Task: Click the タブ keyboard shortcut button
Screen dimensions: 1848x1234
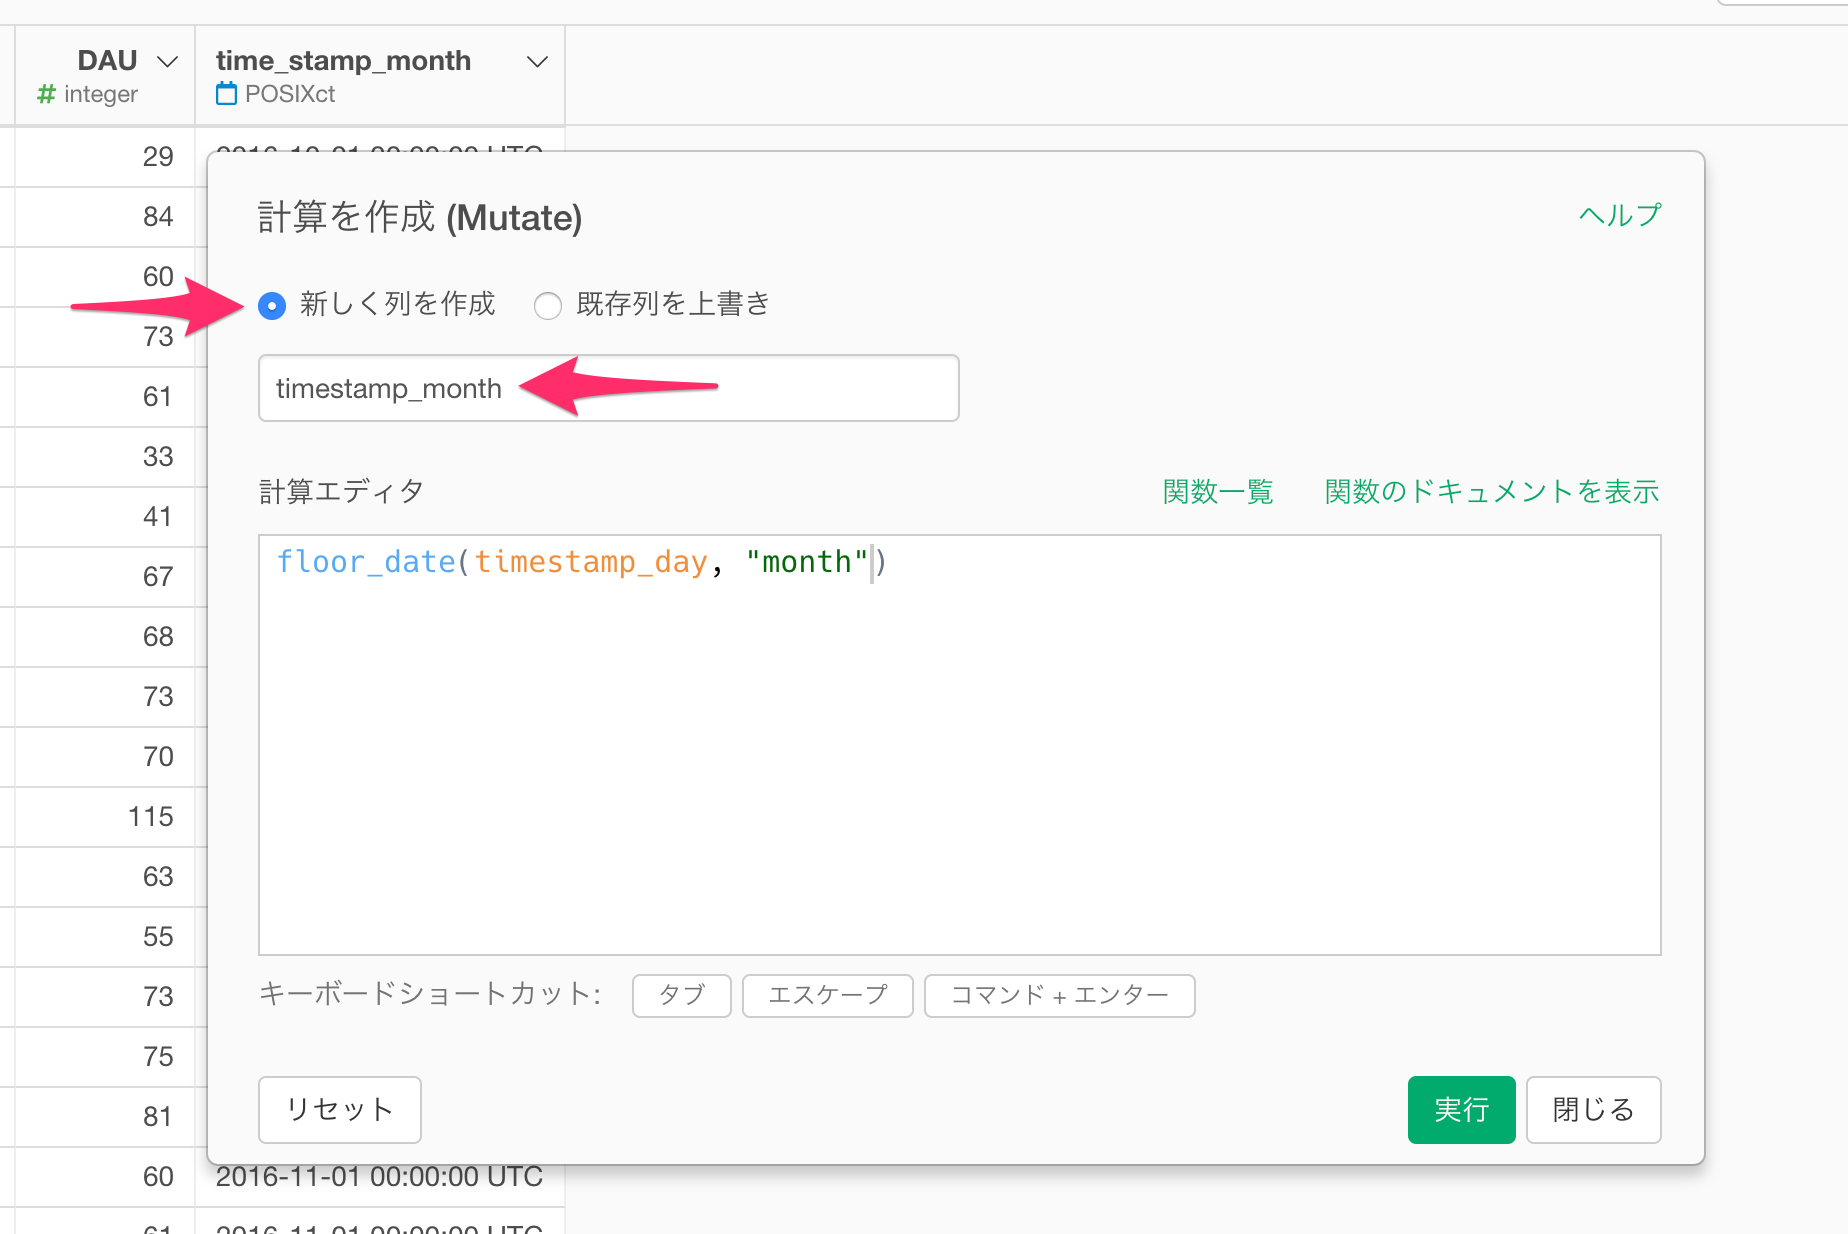Action: tap(682, 995)
